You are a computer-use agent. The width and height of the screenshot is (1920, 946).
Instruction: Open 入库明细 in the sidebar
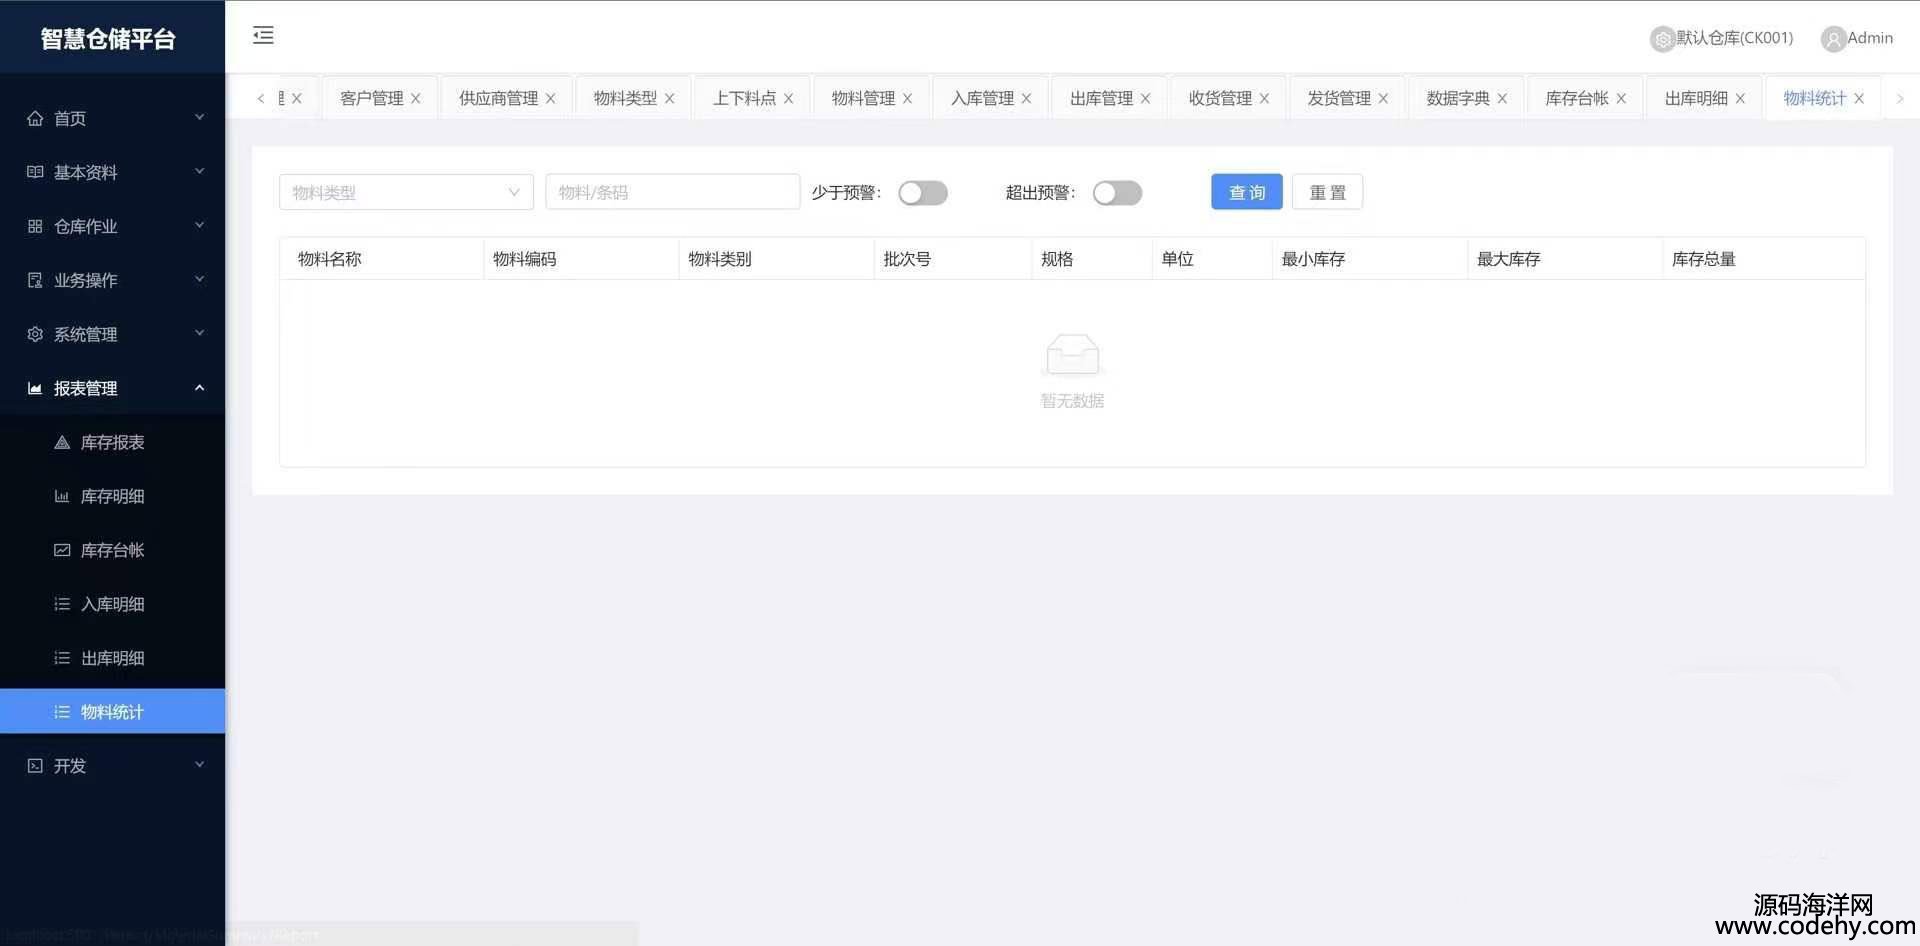[113, 604]
